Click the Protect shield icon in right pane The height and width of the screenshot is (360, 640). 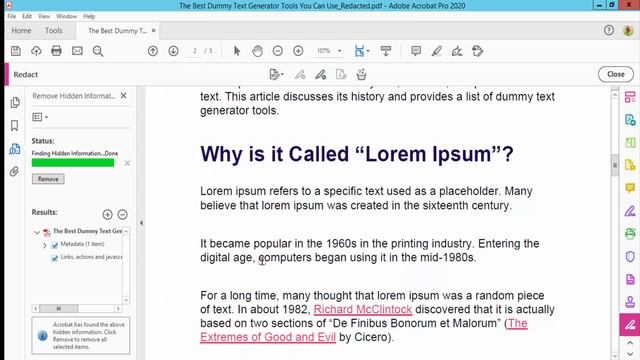(630, 257)
